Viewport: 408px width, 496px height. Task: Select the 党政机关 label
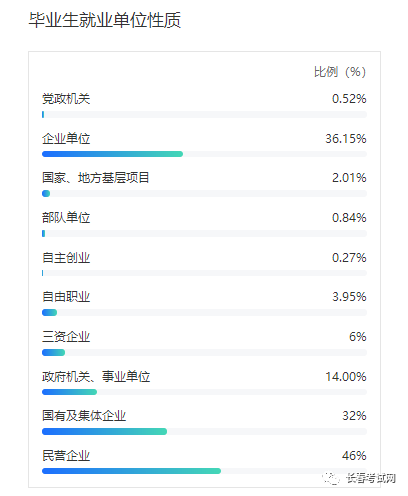pyautogui.click(x=66, y=99)
